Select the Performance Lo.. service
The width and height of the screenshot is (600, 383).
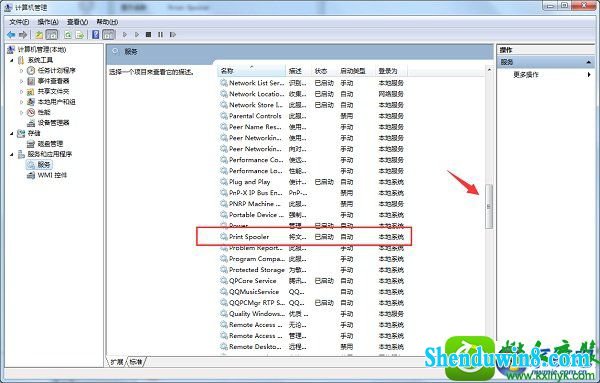[x=312, y=171]
